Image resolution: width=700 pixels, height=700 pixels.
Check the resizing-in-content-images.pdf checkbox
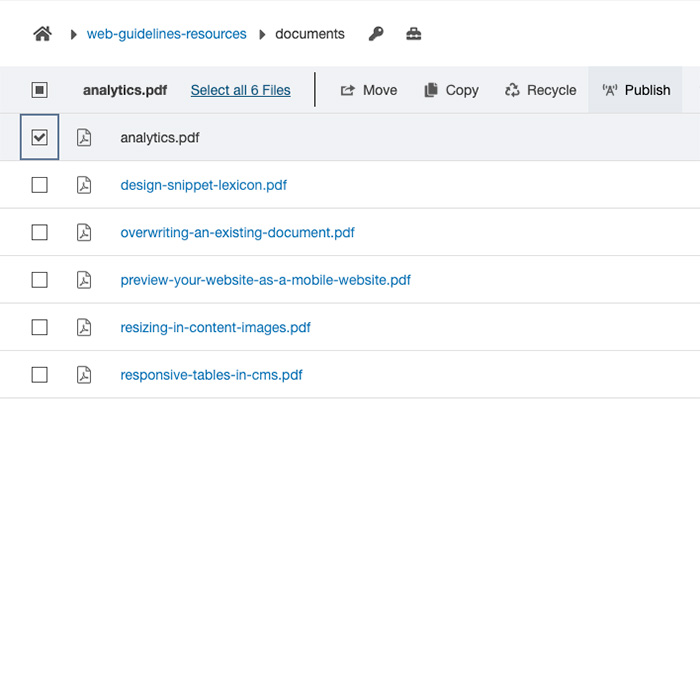pyautogui.click(x=39, y=327)
